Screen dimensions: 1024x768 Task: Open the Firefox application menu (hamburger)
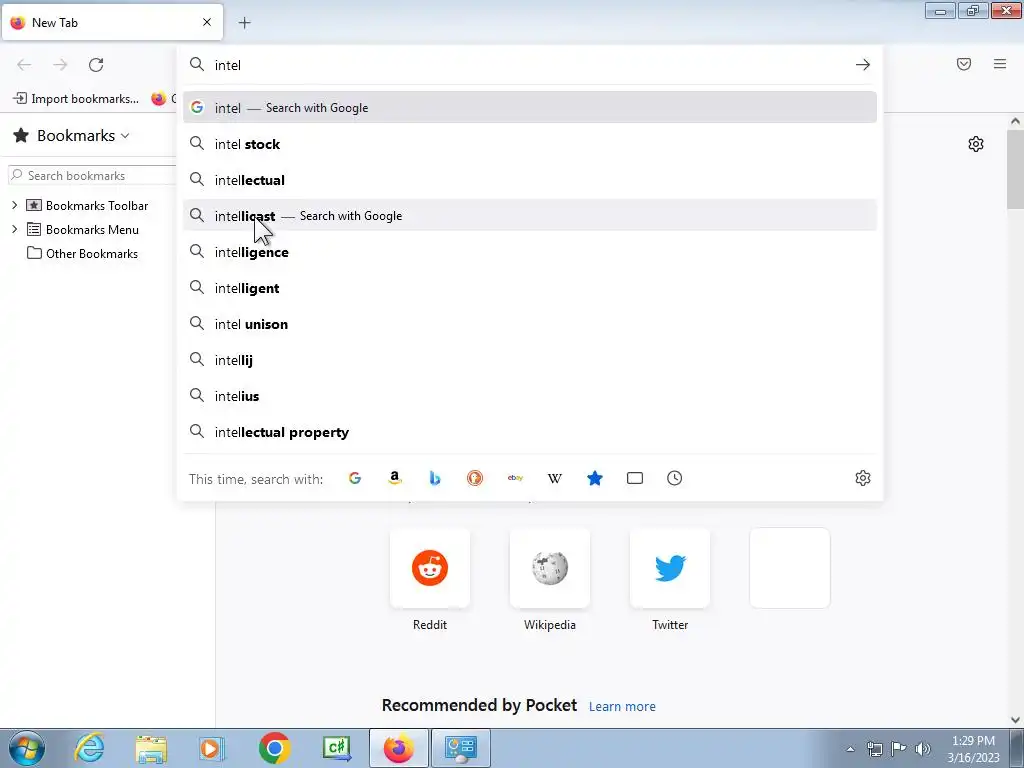click(1000, 64)
